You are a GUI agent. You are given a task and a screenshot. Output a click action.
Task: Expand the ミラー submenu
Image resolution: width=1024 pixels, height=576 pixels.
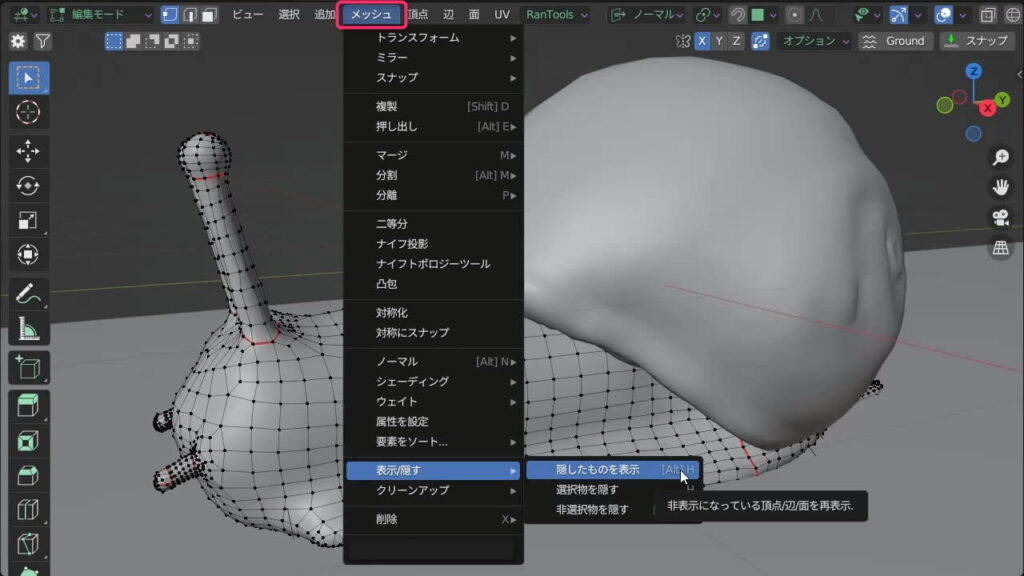(433, 57)
